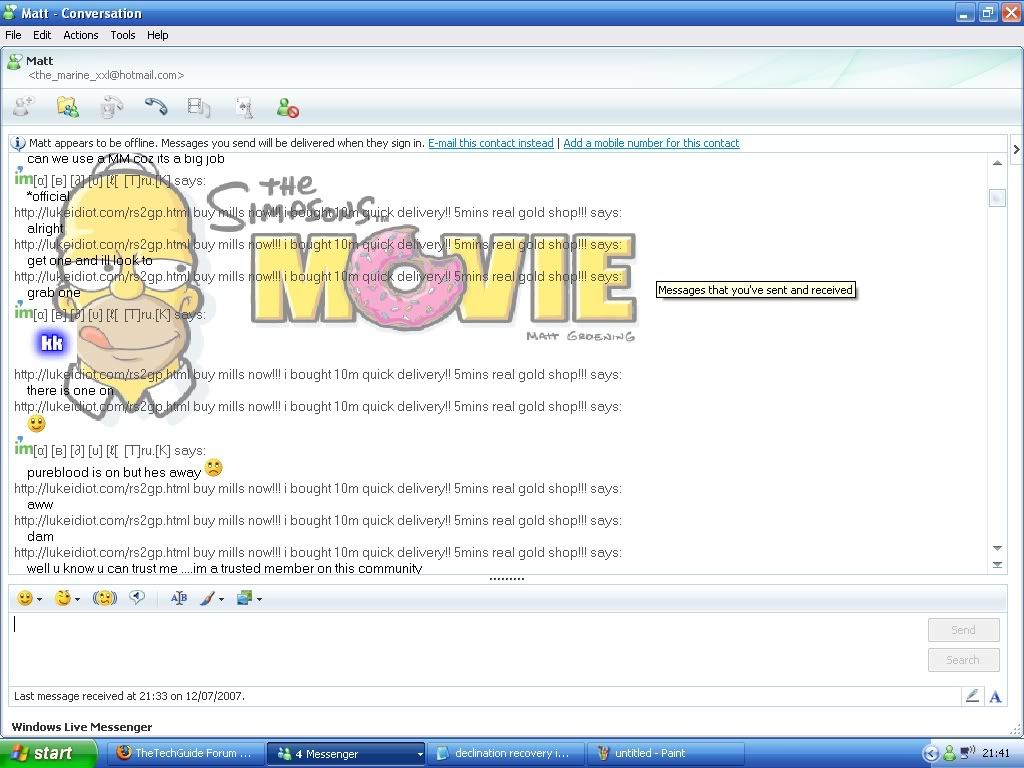This screenshot has height=768, width=1024.
Task: Click the voice clip icon
Action: pyautogui.click(x=137, y=598)
